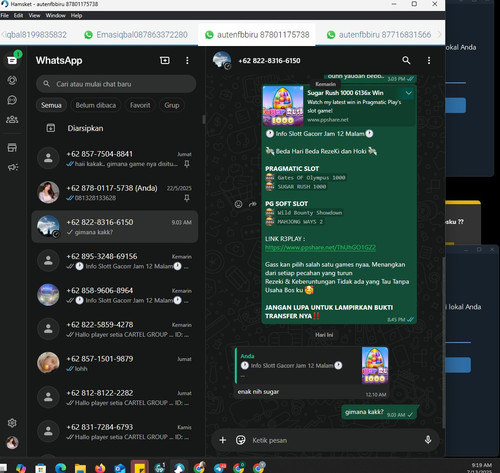Open Firefox from the taskbar
The image size is (500, 473).
coord(100,468)
